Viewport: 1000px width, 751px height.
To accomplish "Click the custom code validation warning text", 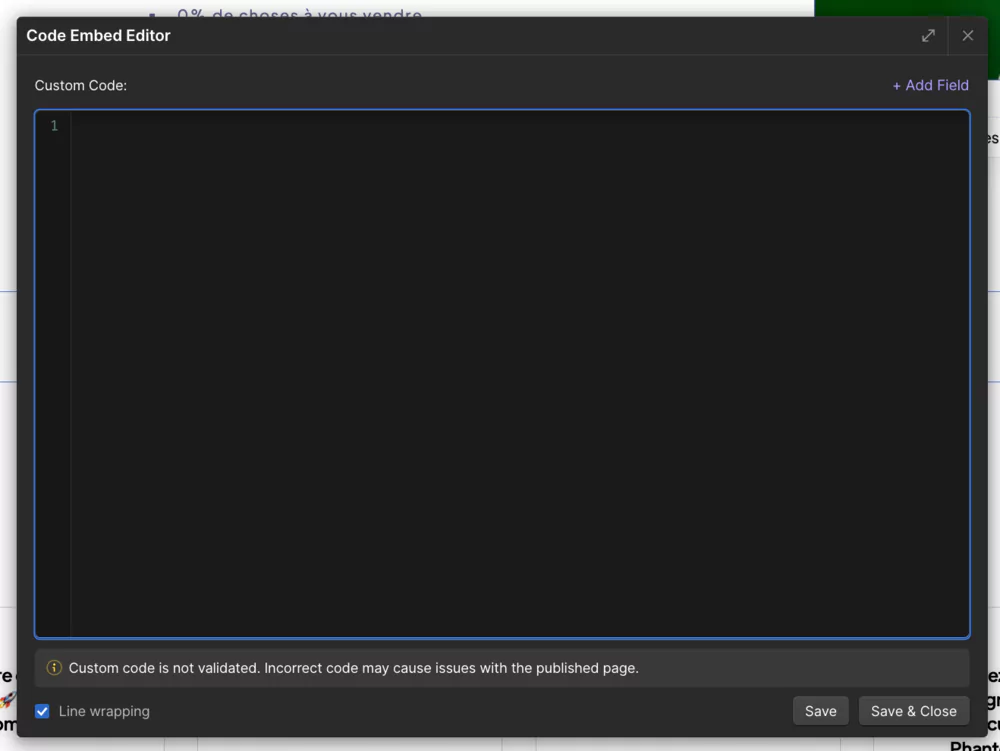I will [353, 667].
